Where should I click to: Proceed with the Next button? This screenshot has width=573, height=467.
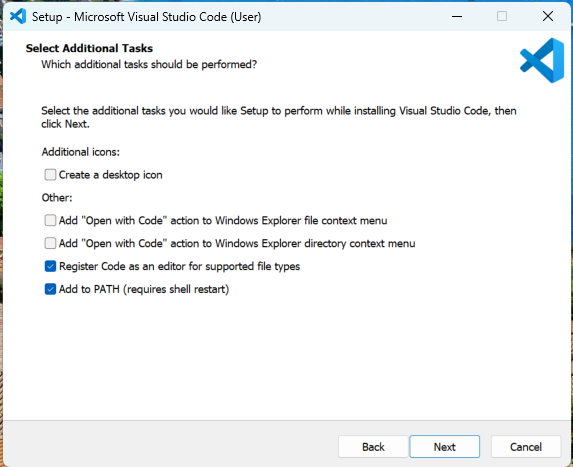click(x=445, y=447)
